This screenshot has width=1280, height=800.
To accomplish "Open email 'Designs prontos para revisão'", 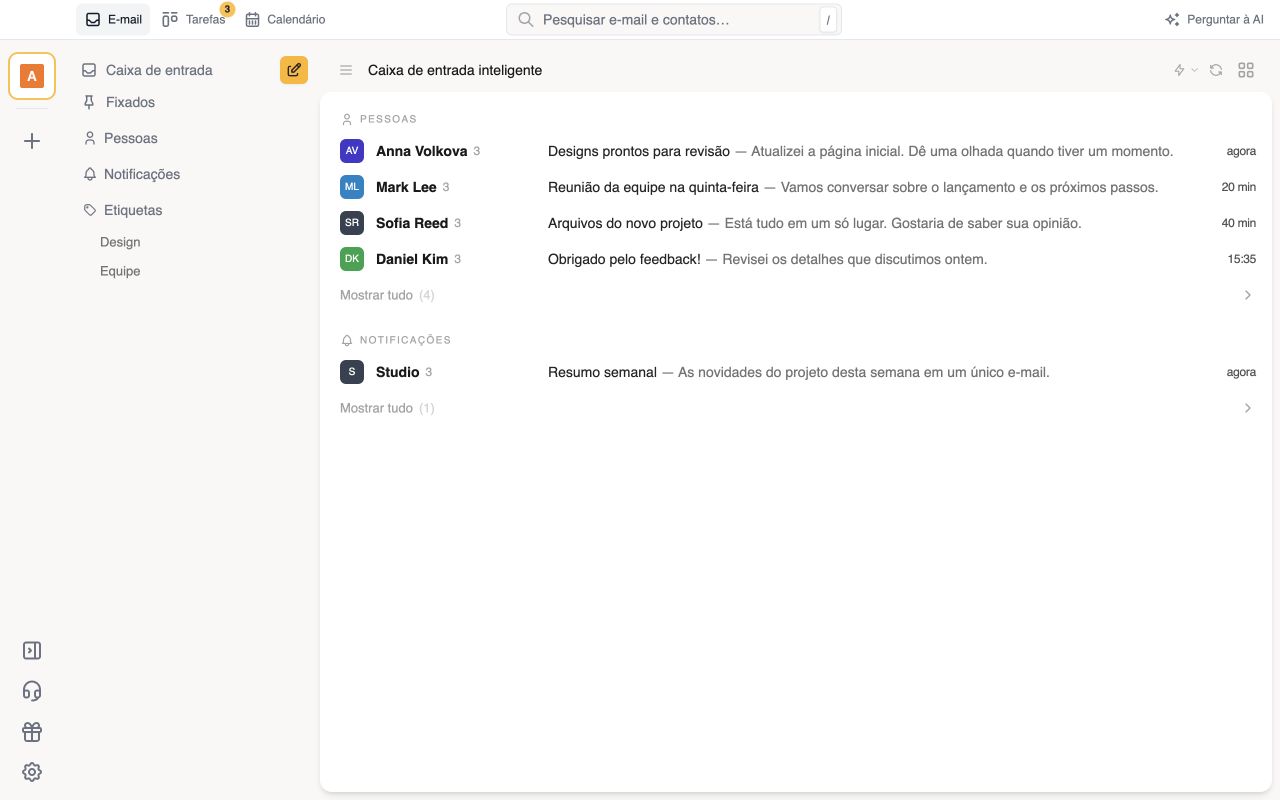I will pos(798,151).
